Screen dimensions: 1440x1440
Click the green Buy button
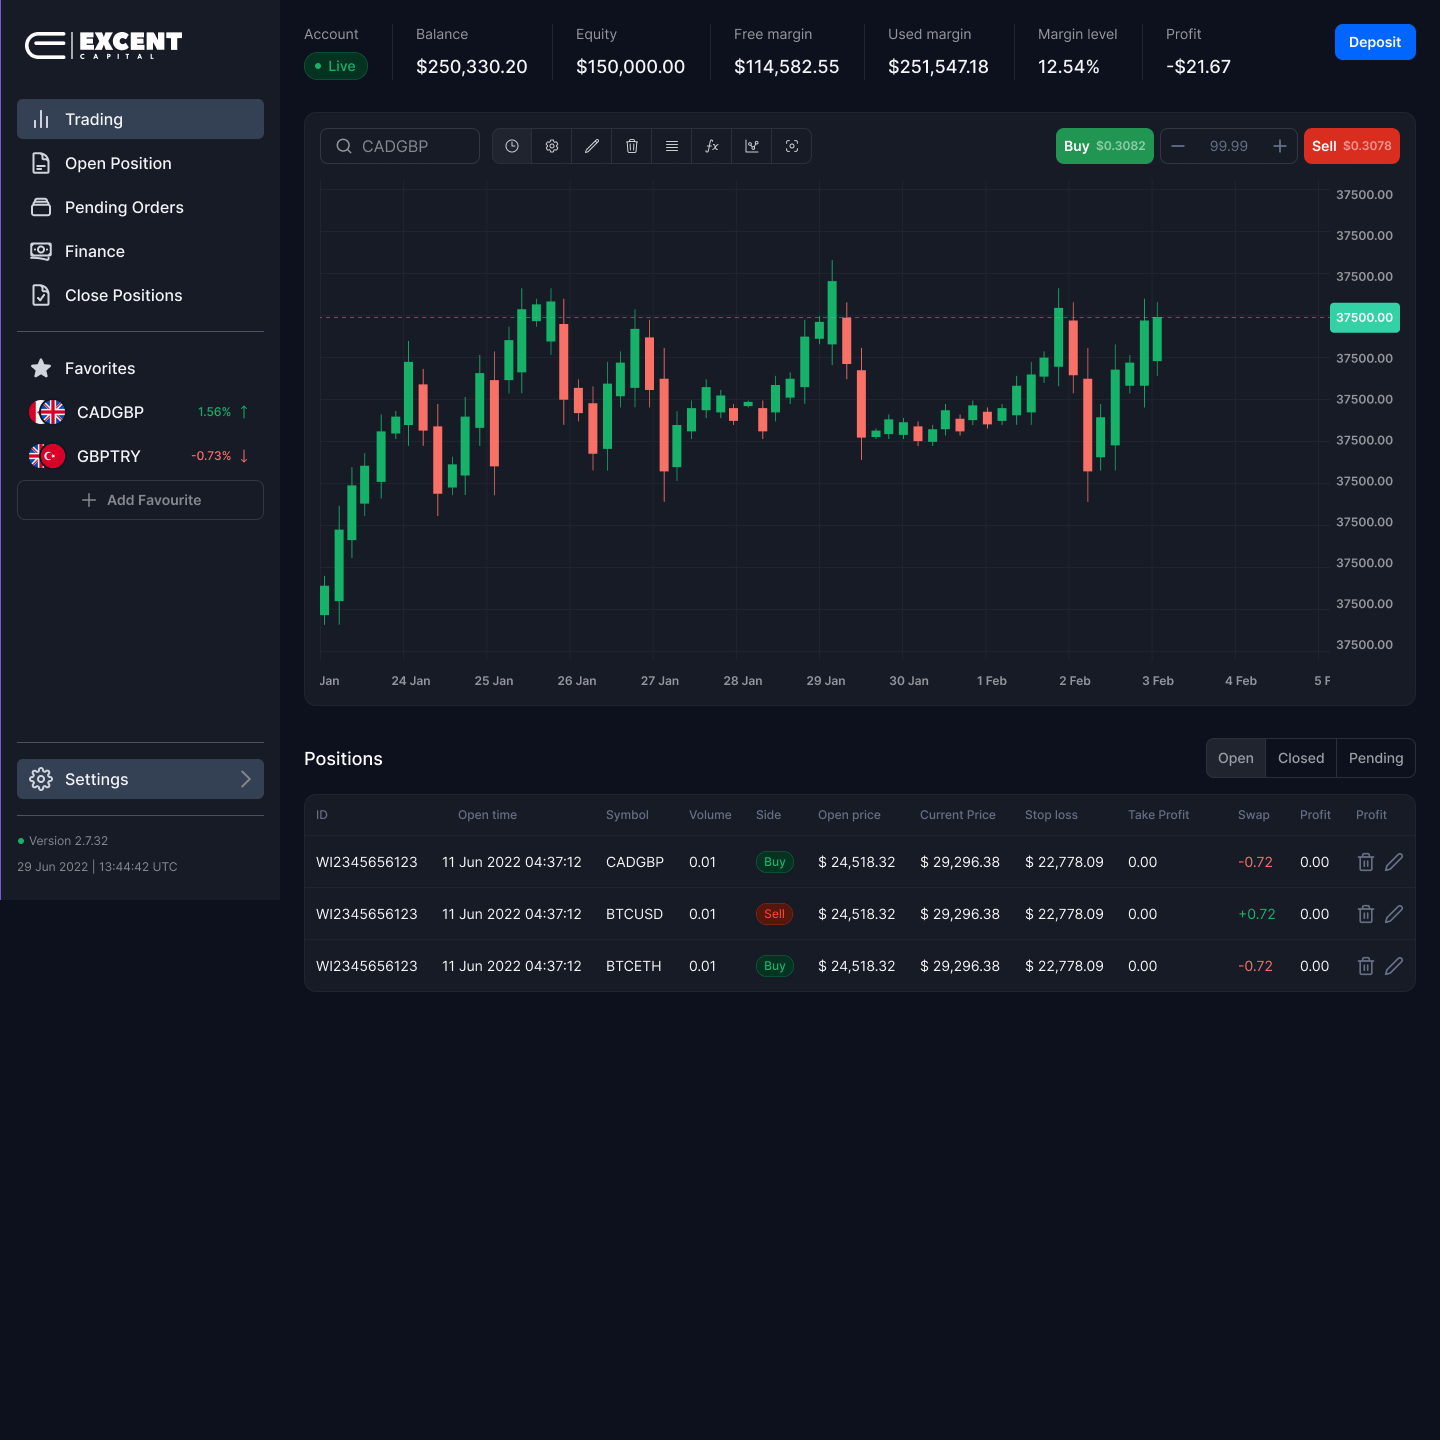tap(1104, 146)
